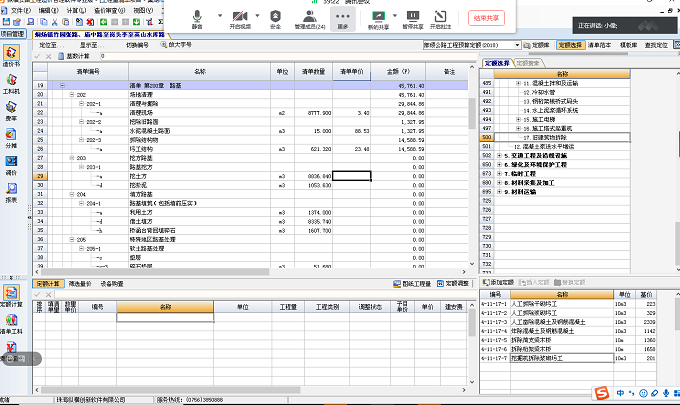This screenshot has height=405, width=680.
Task: Expand the 交通工程及沿线设施 node
Action: [499, 155]
